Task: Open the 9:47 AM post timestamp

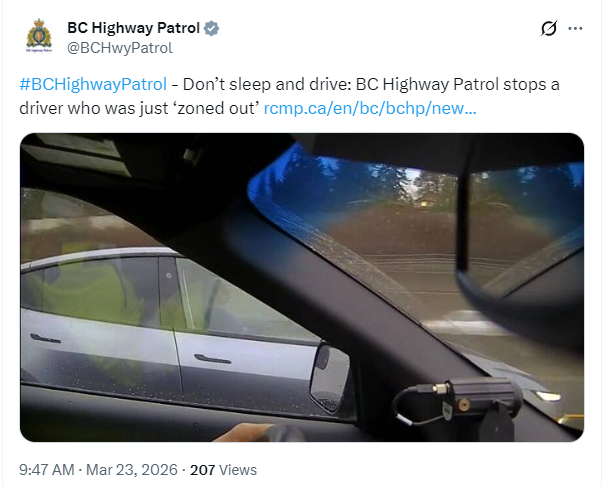Action: pyautogui.click(x=47, y=470)
